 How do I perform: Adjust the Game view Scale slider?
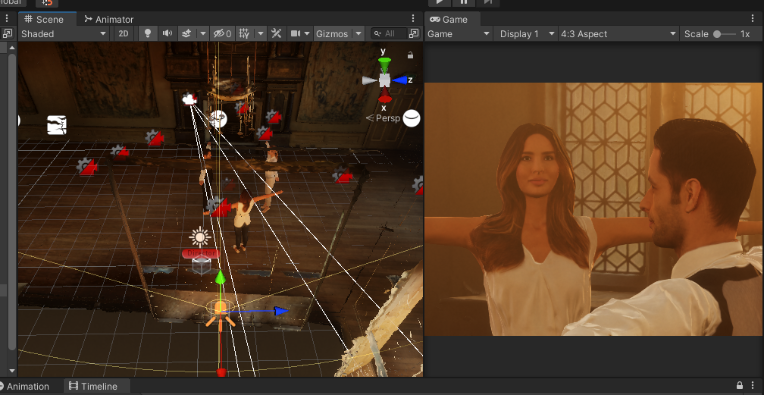(724, 34)
